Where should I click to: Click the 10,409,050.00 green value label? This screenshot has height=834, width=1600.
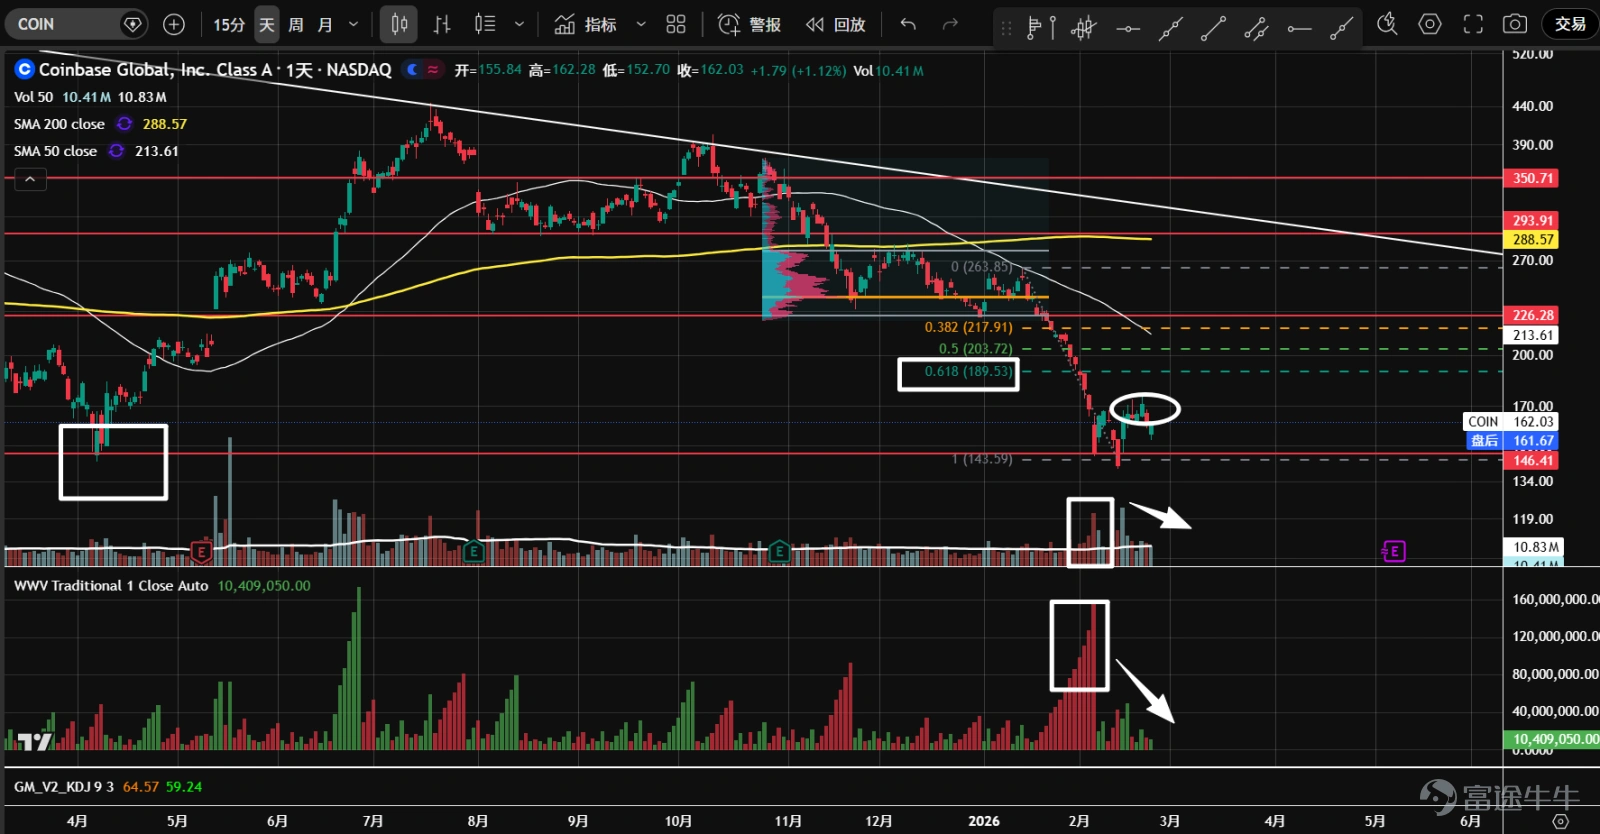click(1552, 739)
